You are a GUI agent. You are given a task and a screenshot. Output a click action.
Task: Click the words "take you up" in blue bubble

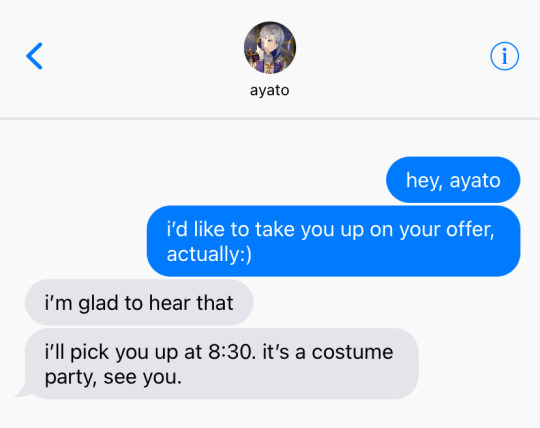[310, 229]
